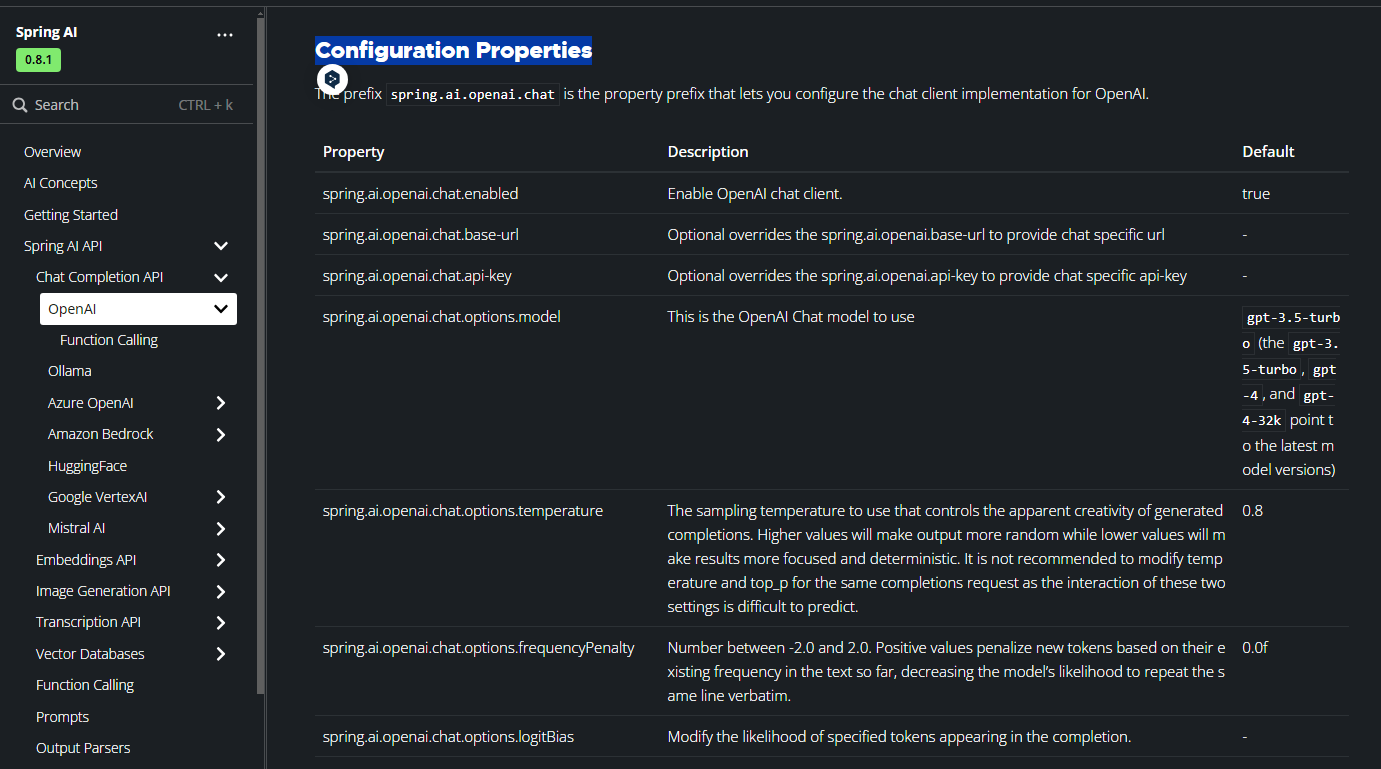Expand the Google VertexAI section
The height and width of the screenshot is (769, 1381).
tap(221, 497)
